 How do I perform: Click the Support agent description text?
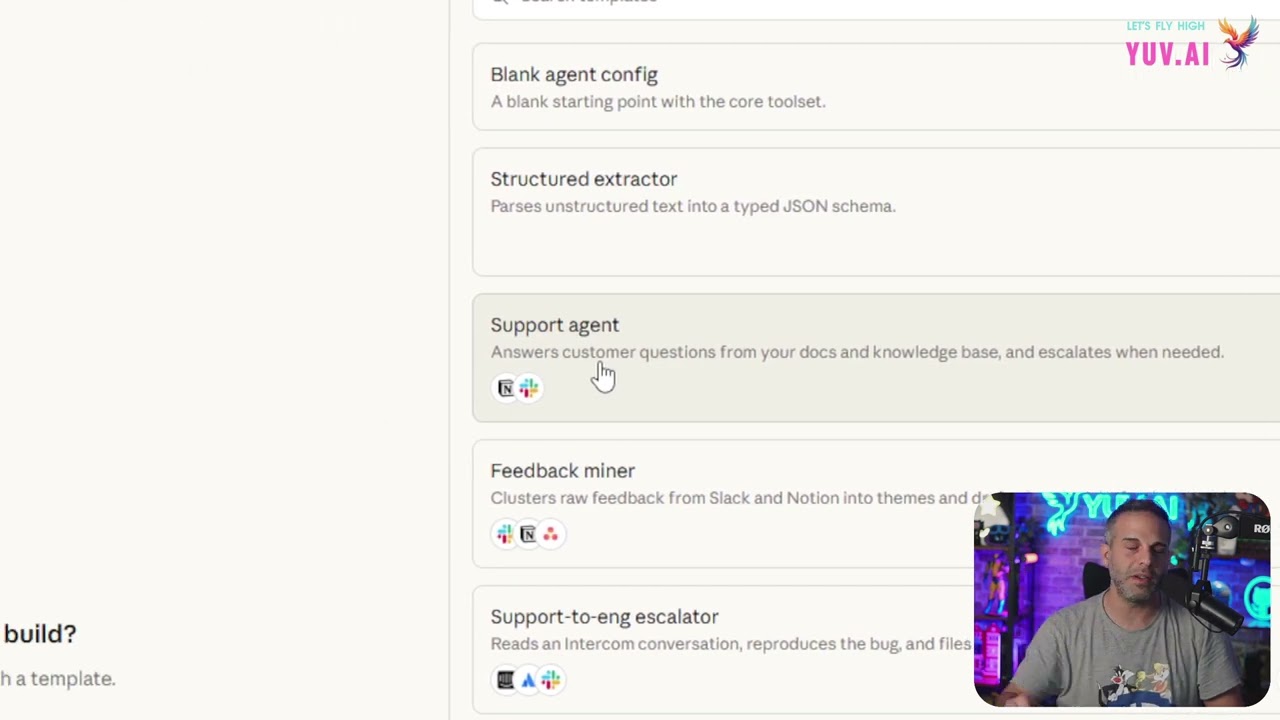click(x=856, y=352)
